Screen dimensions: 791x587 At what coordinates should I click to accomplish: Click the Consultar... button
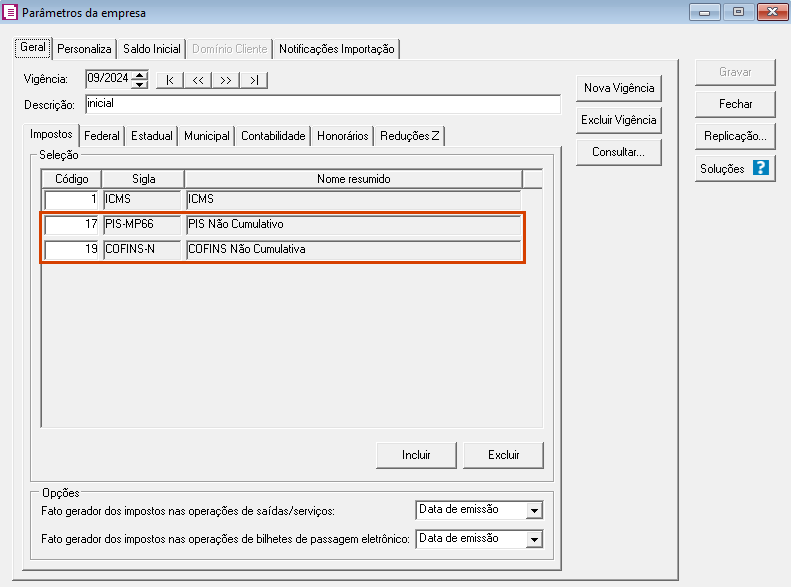pyautogui.click(x=619, y=152)
